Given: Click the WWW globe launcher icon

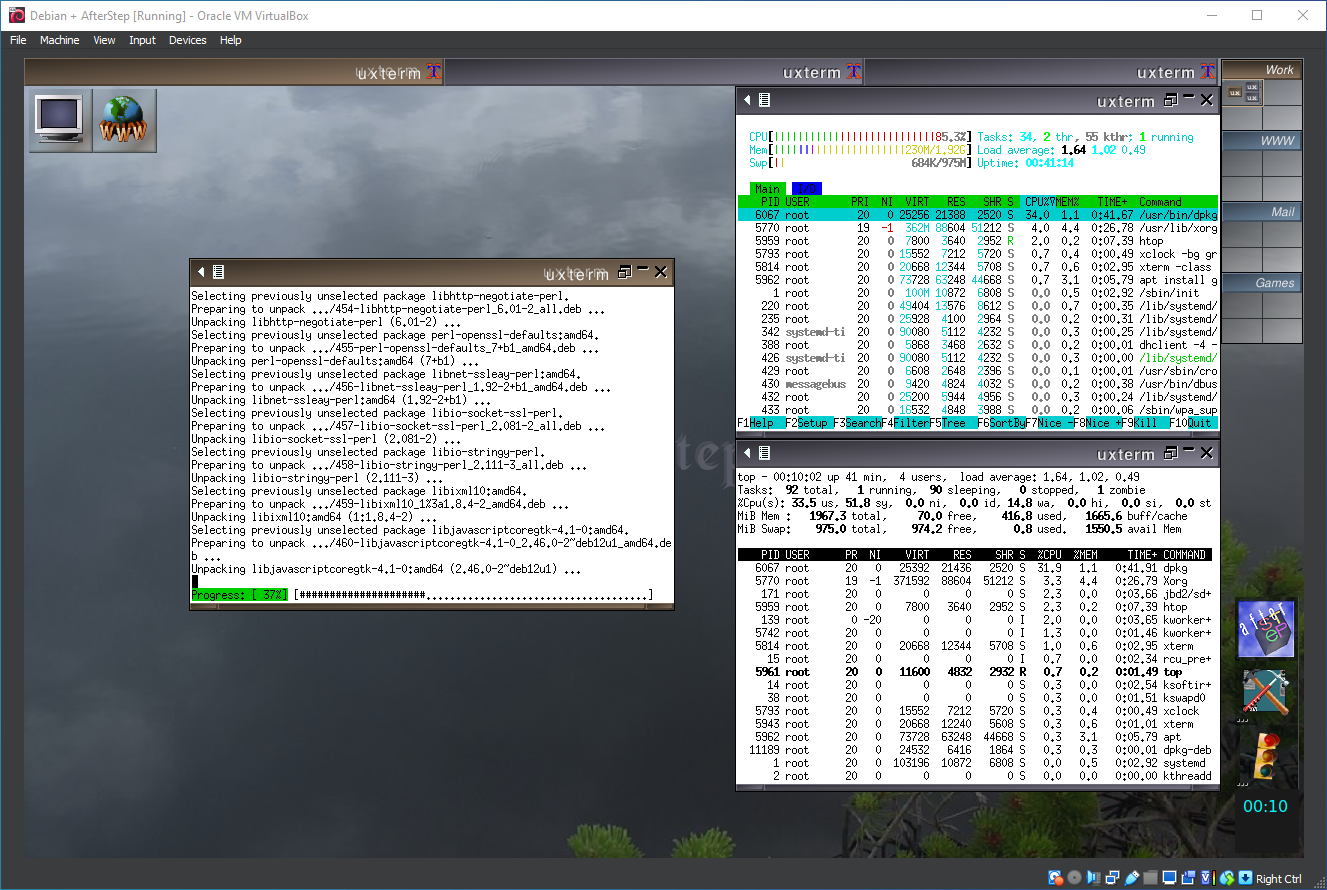Looking at the screenshot, I should [x=123, y=120].
